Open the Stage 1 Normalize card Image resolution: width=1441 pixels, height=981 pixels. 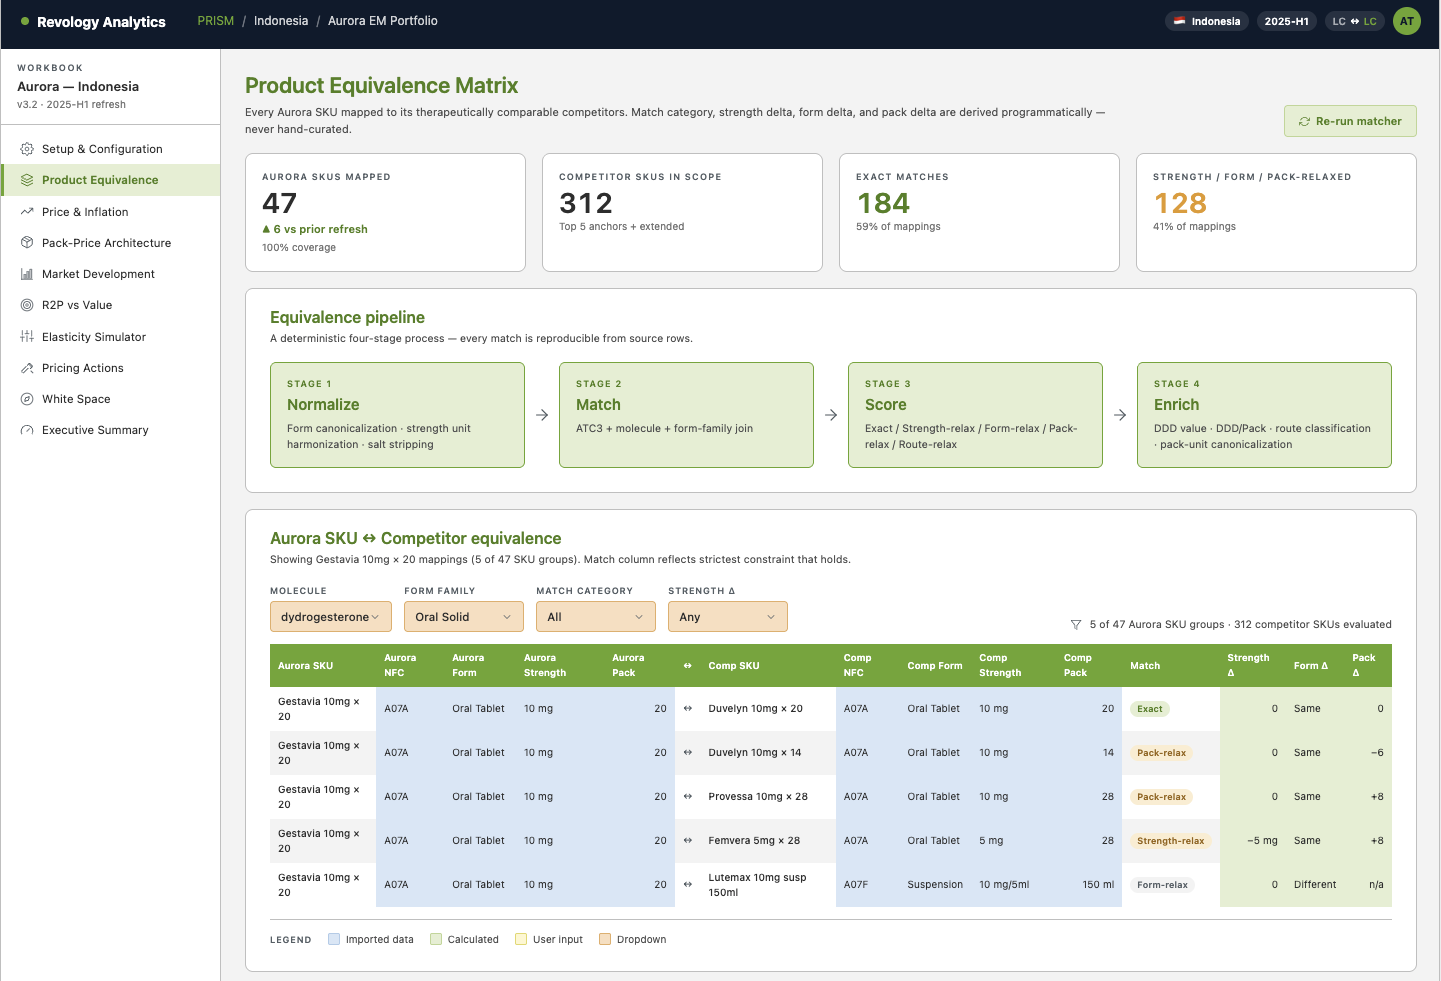click(397, 415)
